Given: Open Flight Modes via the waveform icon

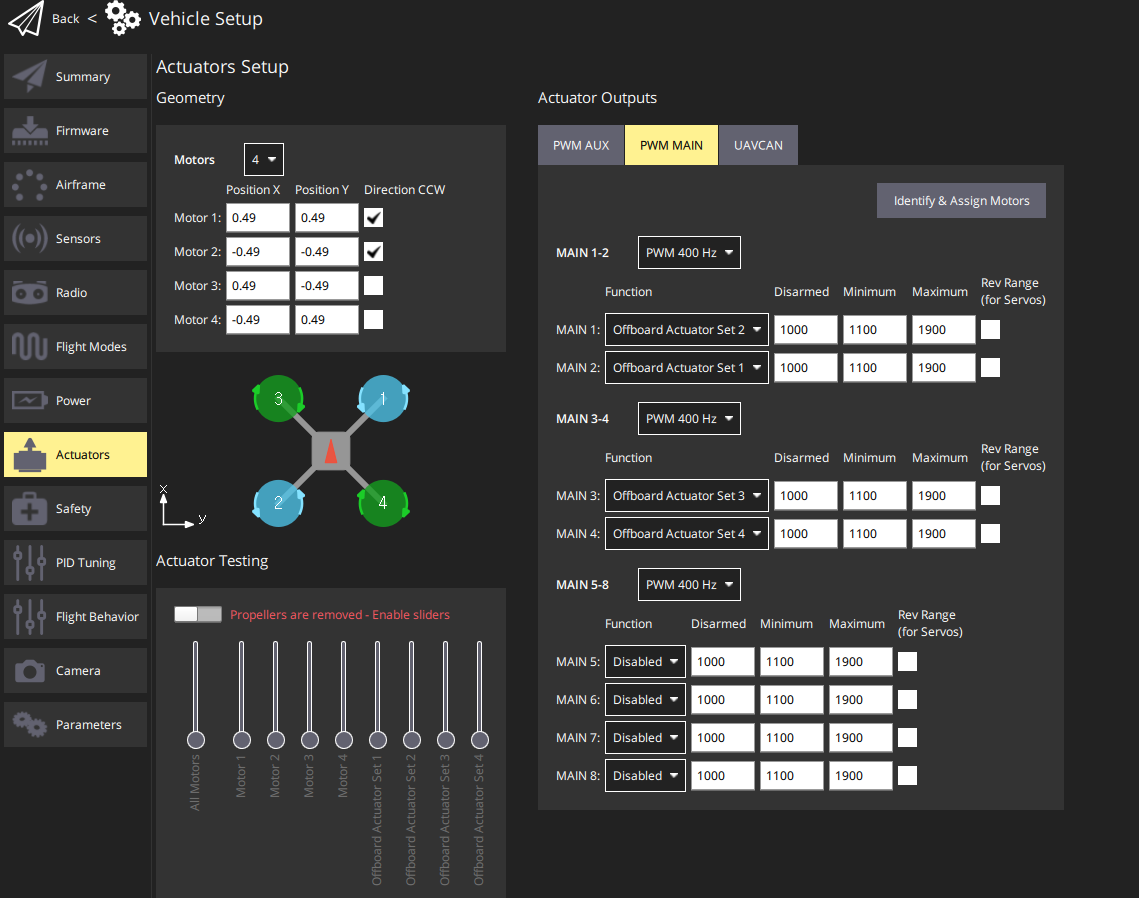Looking at the screenshot, I should (29, 347).
